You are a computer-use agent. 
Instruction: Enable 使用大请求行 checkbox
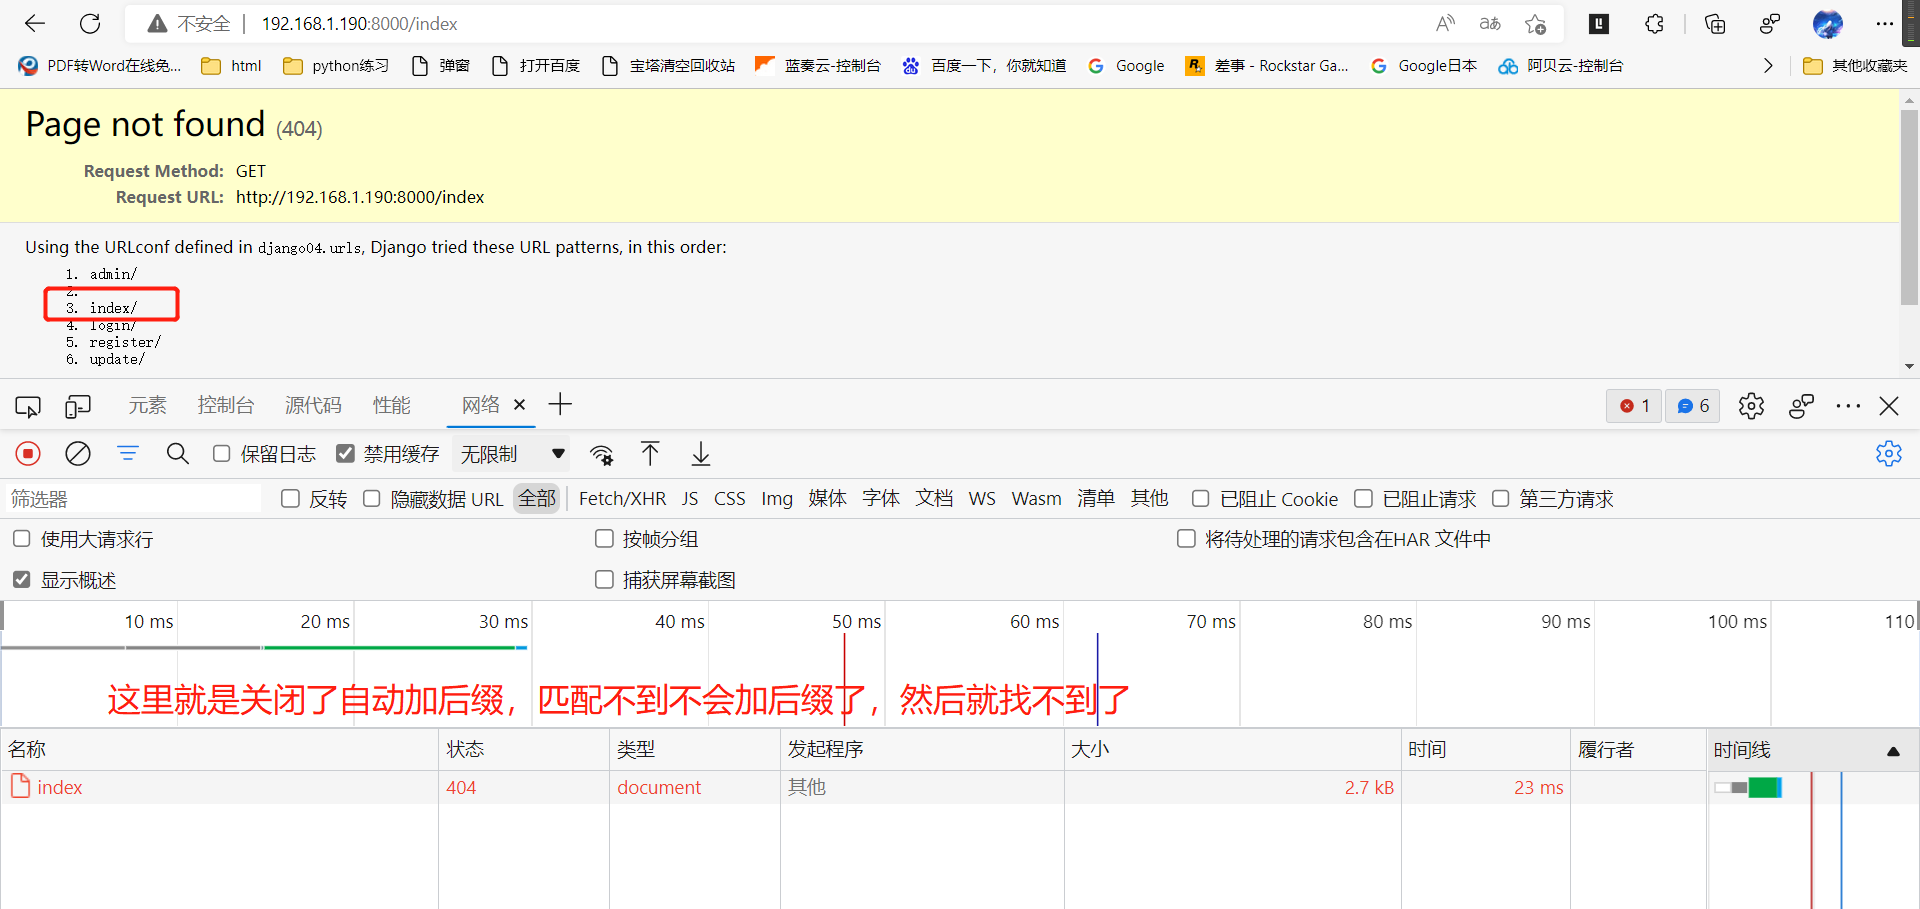tap(22, 539)
